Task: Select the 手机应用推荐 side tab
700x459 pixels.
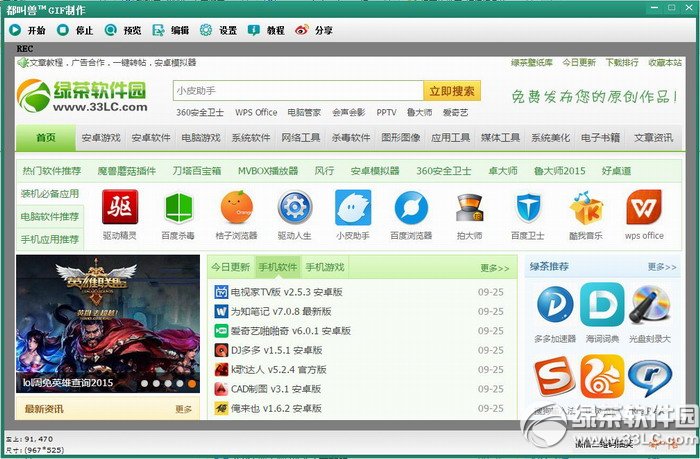Action: [50, 239]
